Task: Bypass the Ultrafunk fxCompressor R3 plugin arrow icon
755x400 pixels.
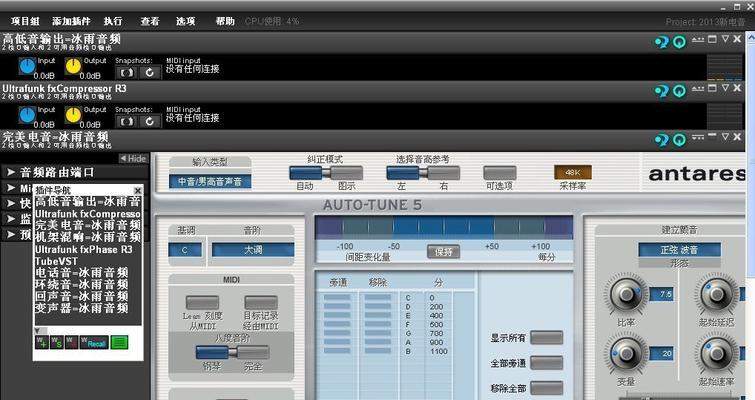Action: pyautogui.click(x=662, y=91)
